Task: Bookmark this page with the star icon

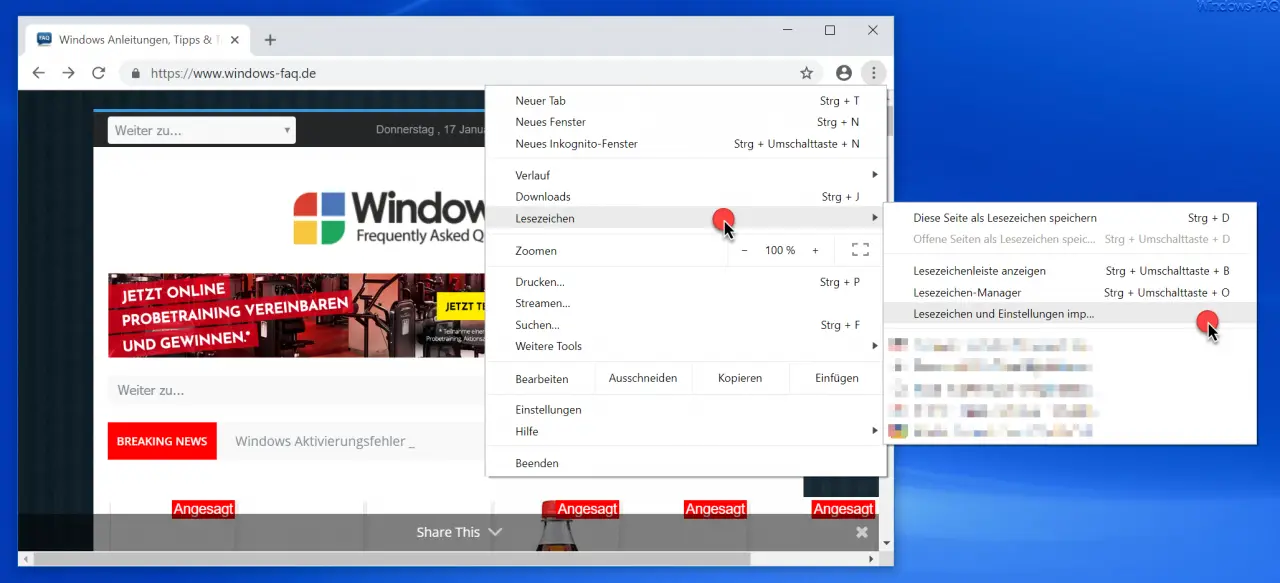Action: click(x=806, y=73)
